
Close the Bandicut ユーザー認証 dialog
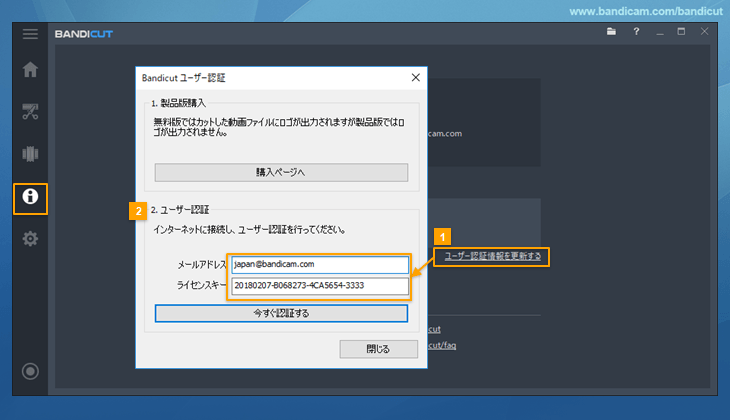416,78
